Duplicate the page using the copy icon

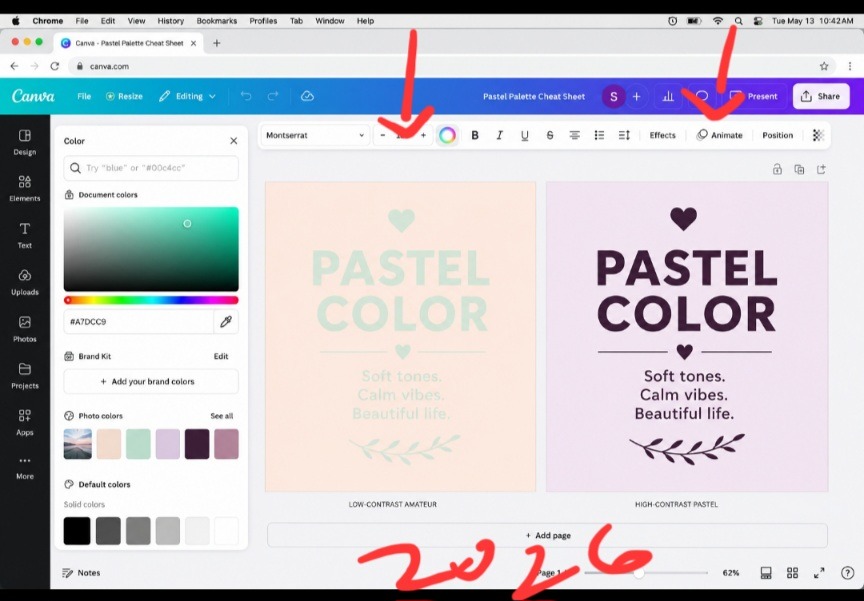[799, 169]
